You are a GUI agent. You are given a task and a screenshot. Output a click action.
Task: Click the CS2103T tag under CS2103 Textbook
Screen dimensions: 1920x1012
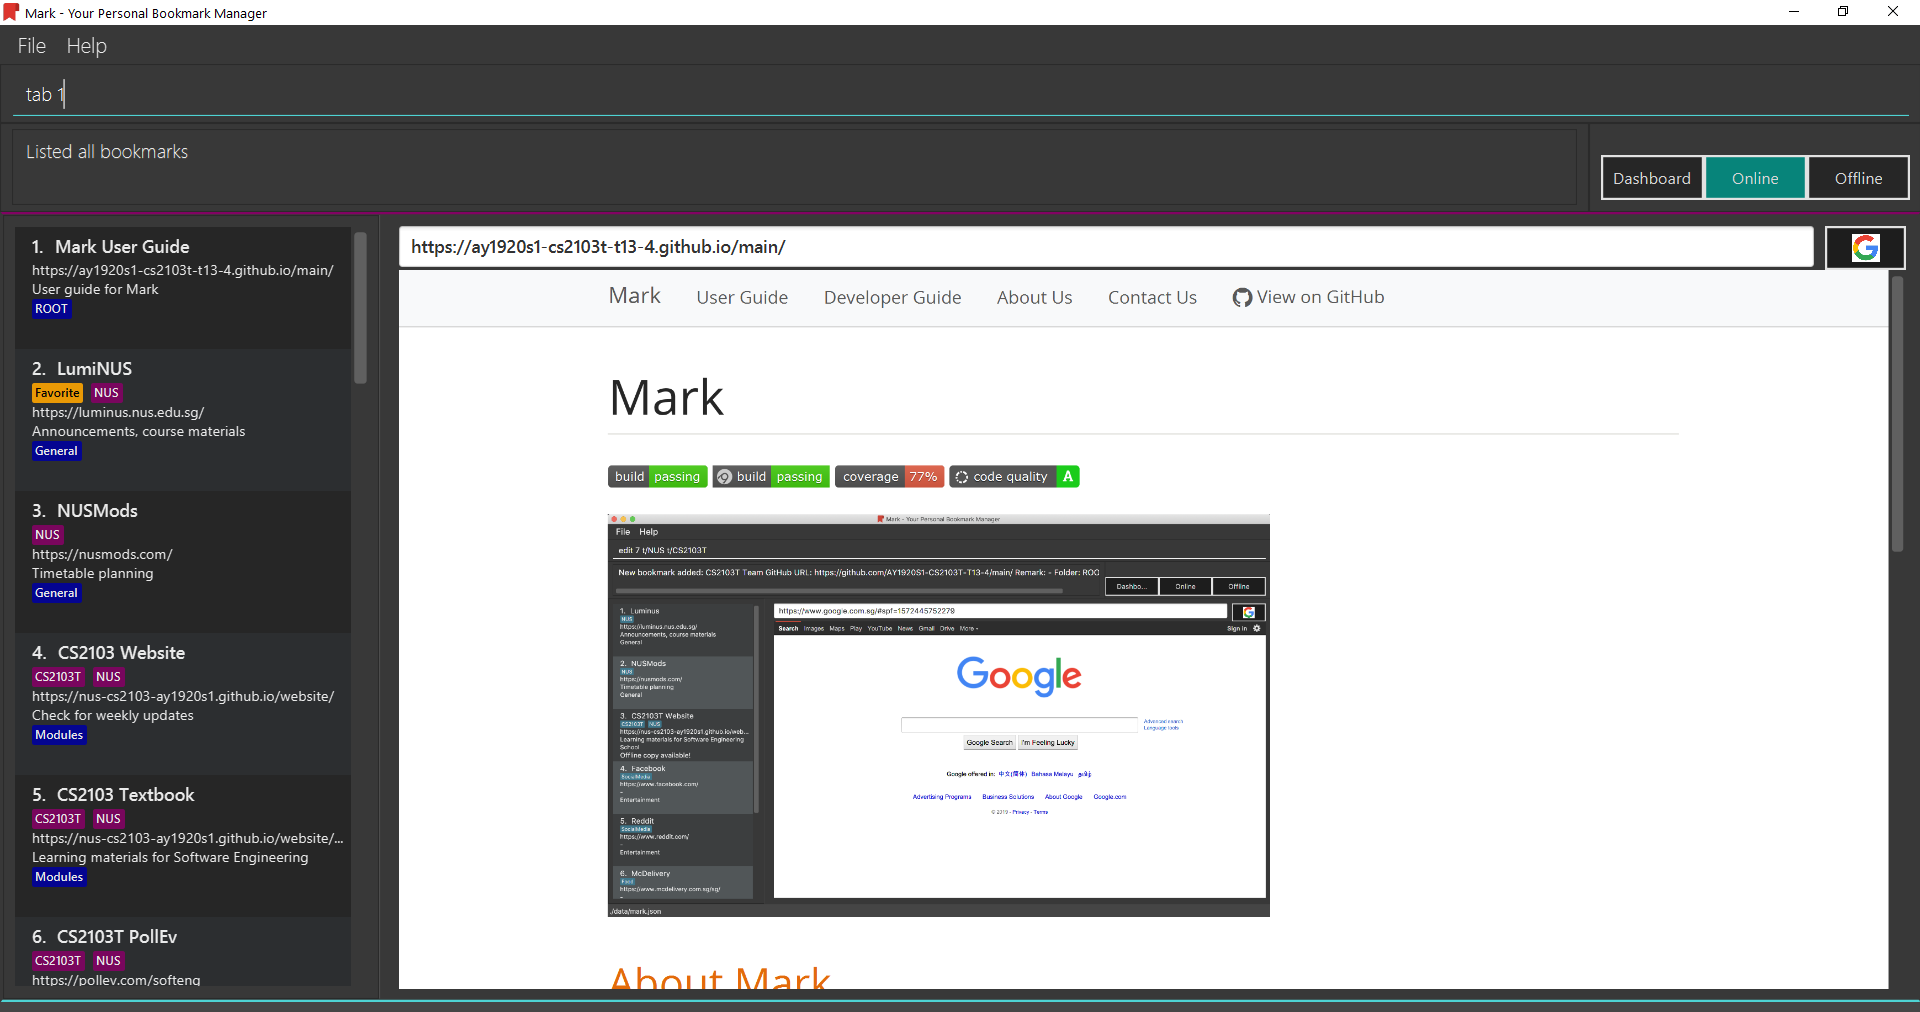[x=58, y=819]
